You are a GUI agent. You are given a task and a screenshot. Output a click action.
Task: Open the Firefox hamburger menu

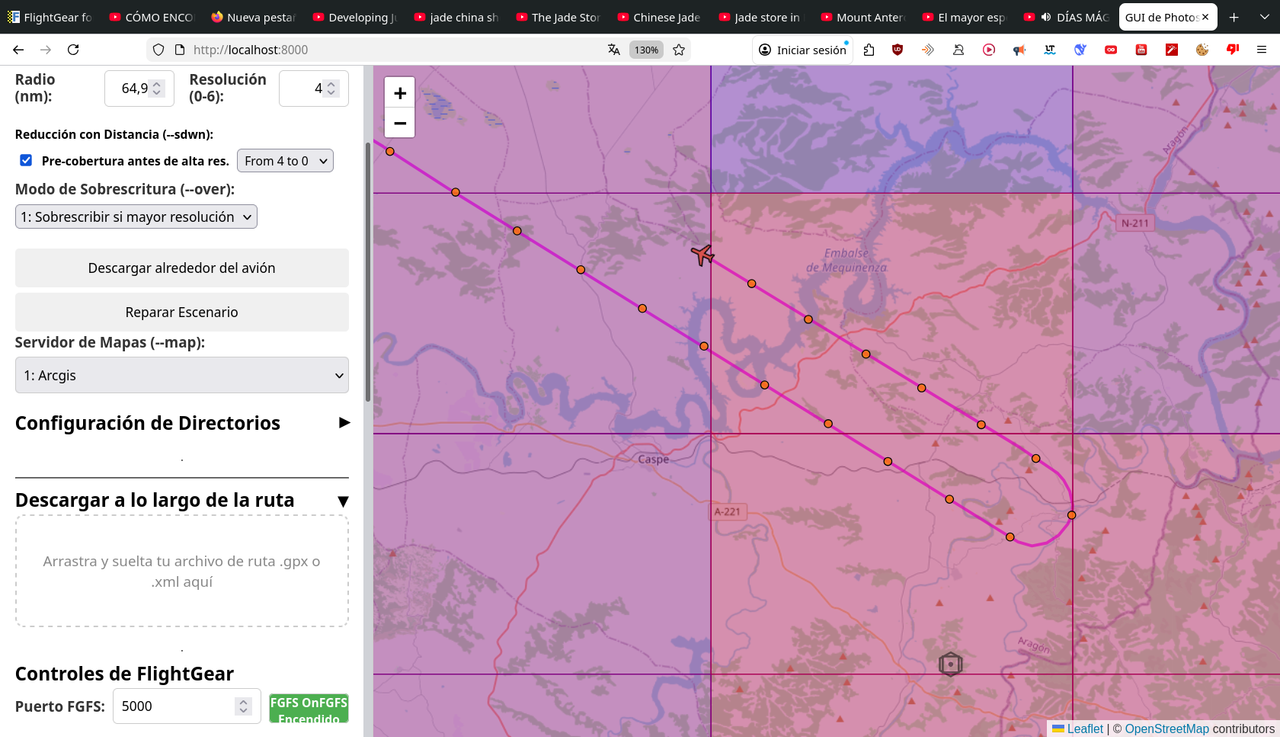tap(1261, 50)
